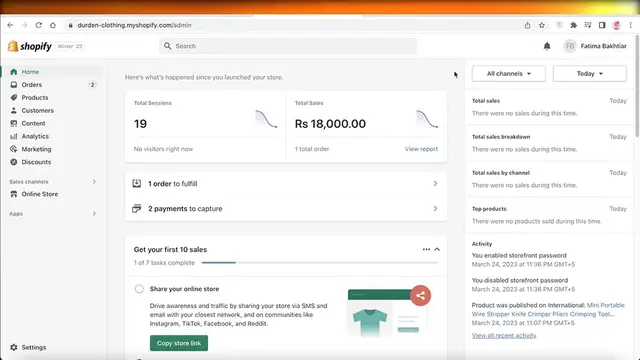
Task: Click the payments to capture card icon
Action: 137,209
